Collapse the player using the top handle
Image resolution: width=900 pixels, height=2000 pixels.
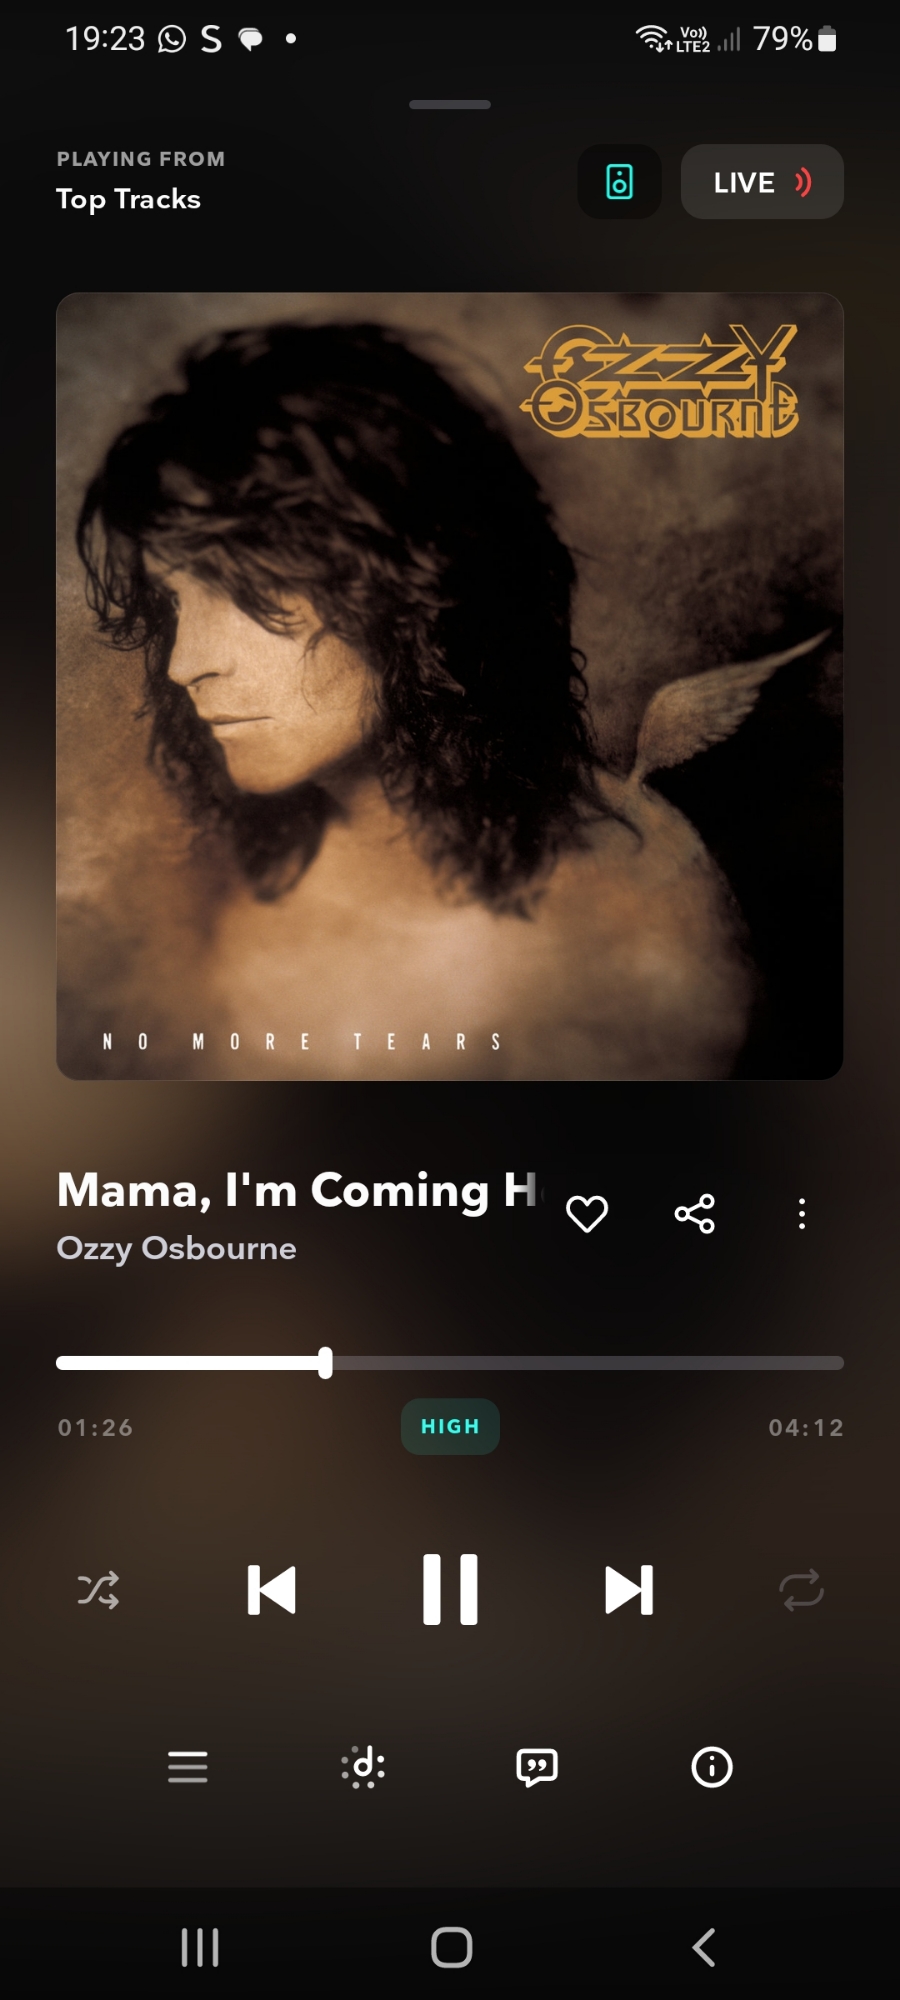450,104
